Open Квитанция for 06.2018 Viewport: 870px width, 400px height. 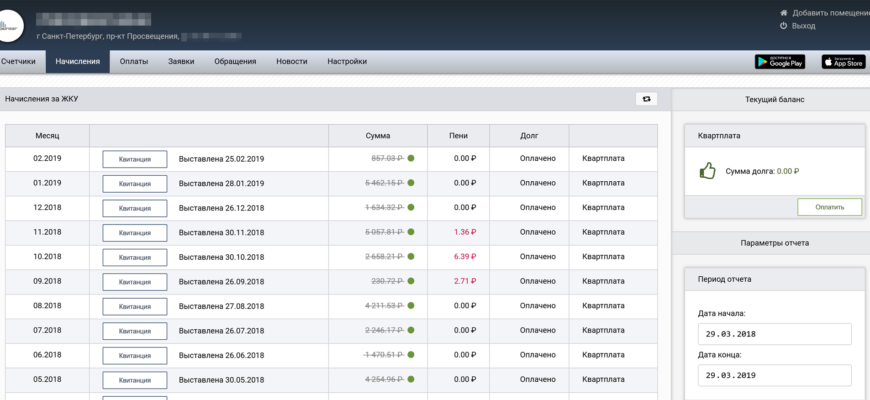click(x=135, y=356)
